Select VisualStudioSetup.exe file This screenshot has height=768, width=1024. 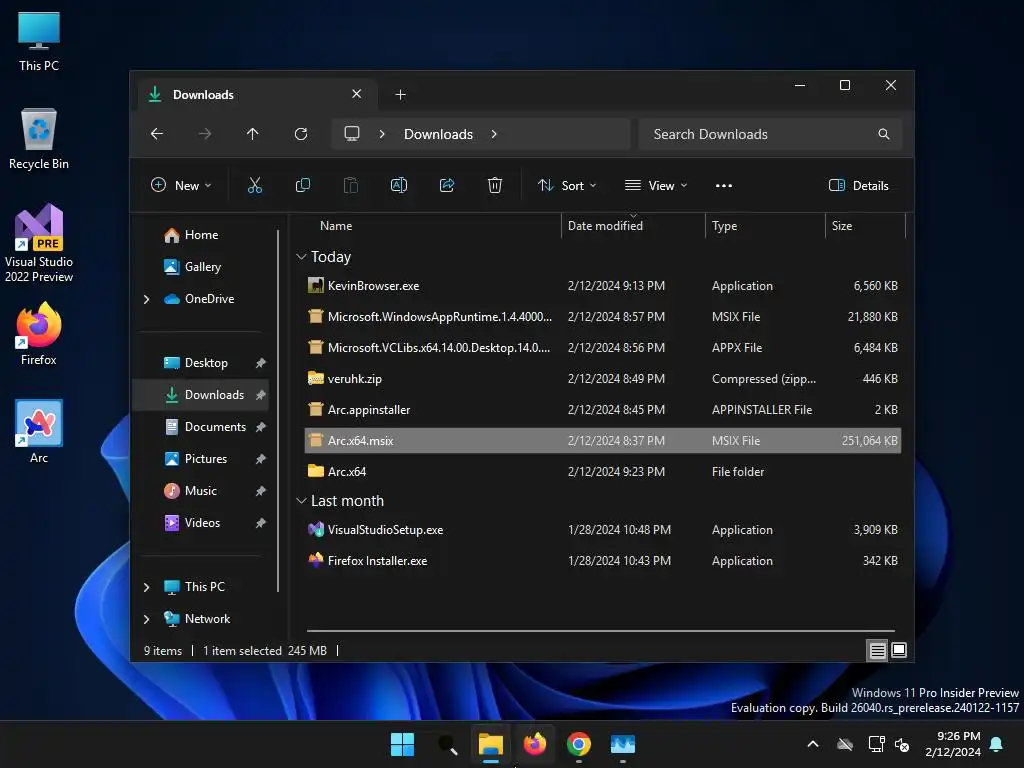click(602, 530)
